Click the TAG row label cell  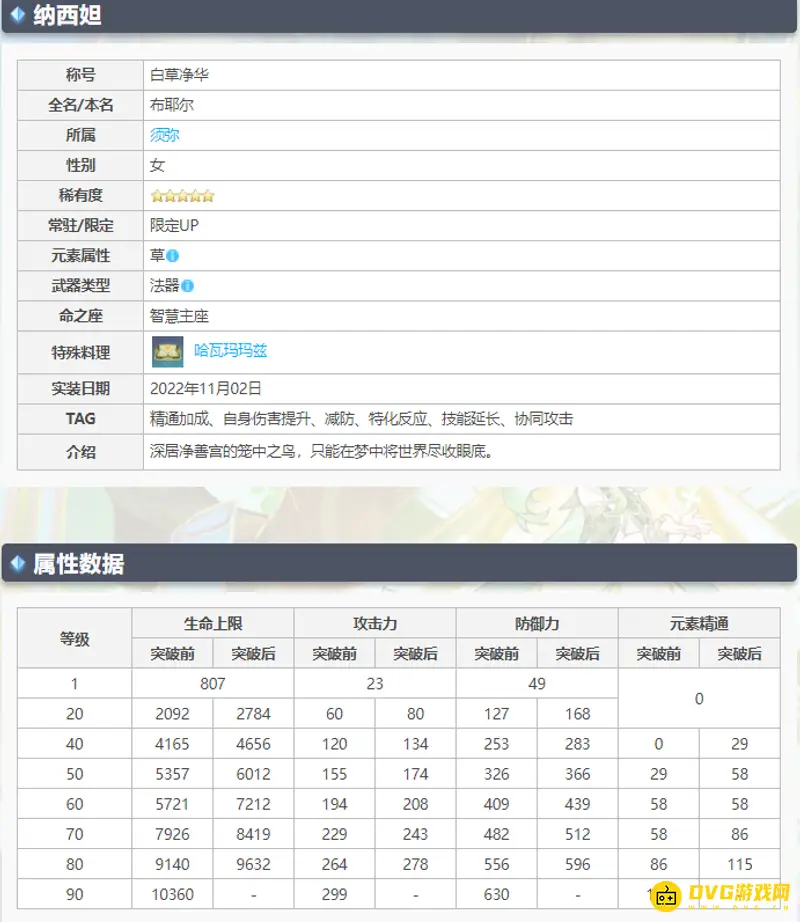80,419
